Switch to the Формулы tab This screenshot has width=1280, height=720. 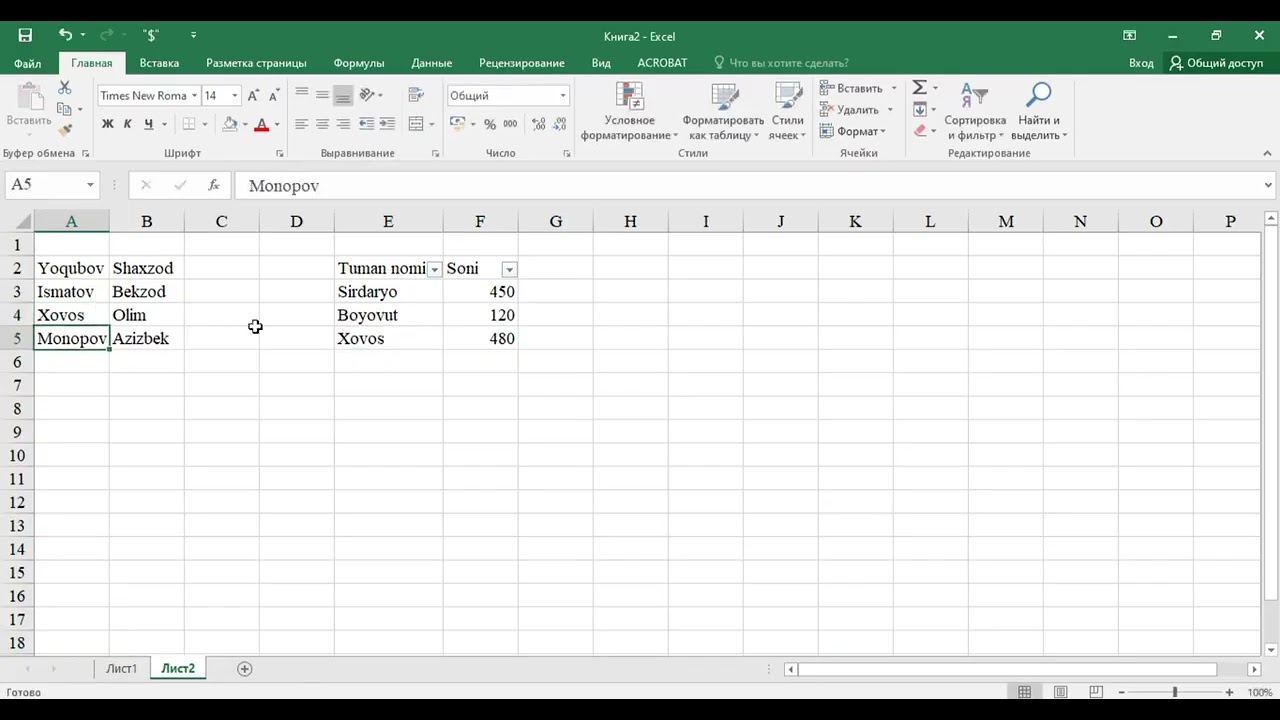[x=359, y=63]
